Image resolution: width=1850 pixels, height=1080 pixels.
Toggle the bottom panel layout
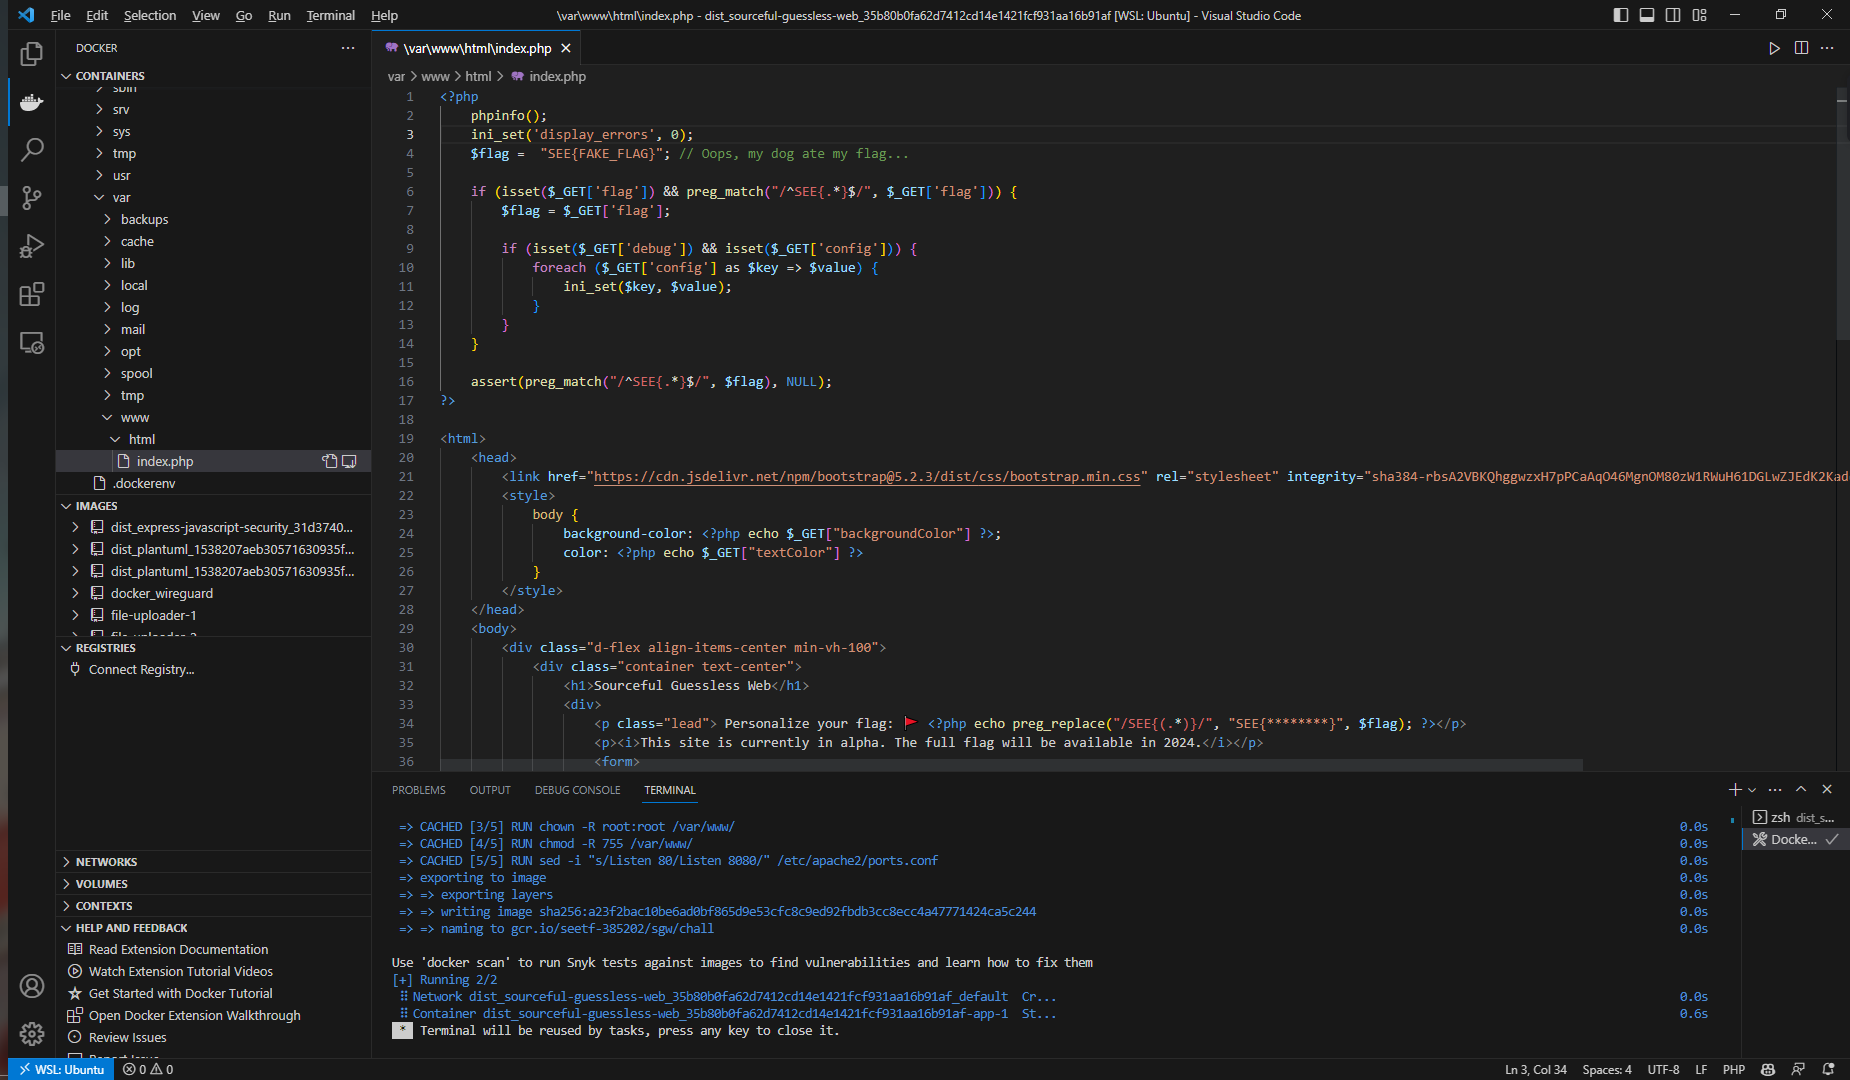click(1647, 15)
